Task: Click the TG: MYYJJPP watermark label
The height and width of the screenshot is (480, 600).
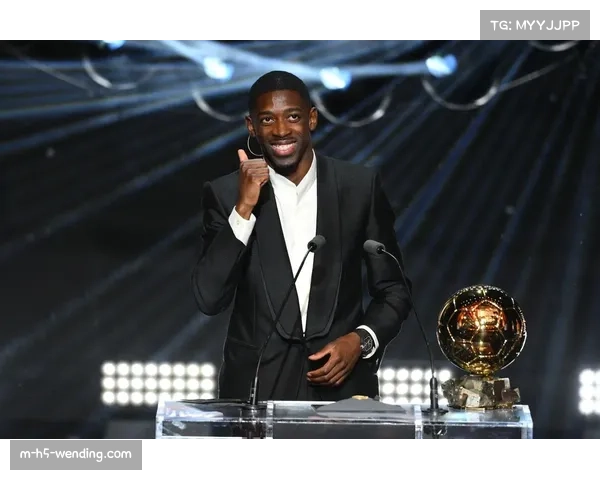Action: click(x=534, y=24)
